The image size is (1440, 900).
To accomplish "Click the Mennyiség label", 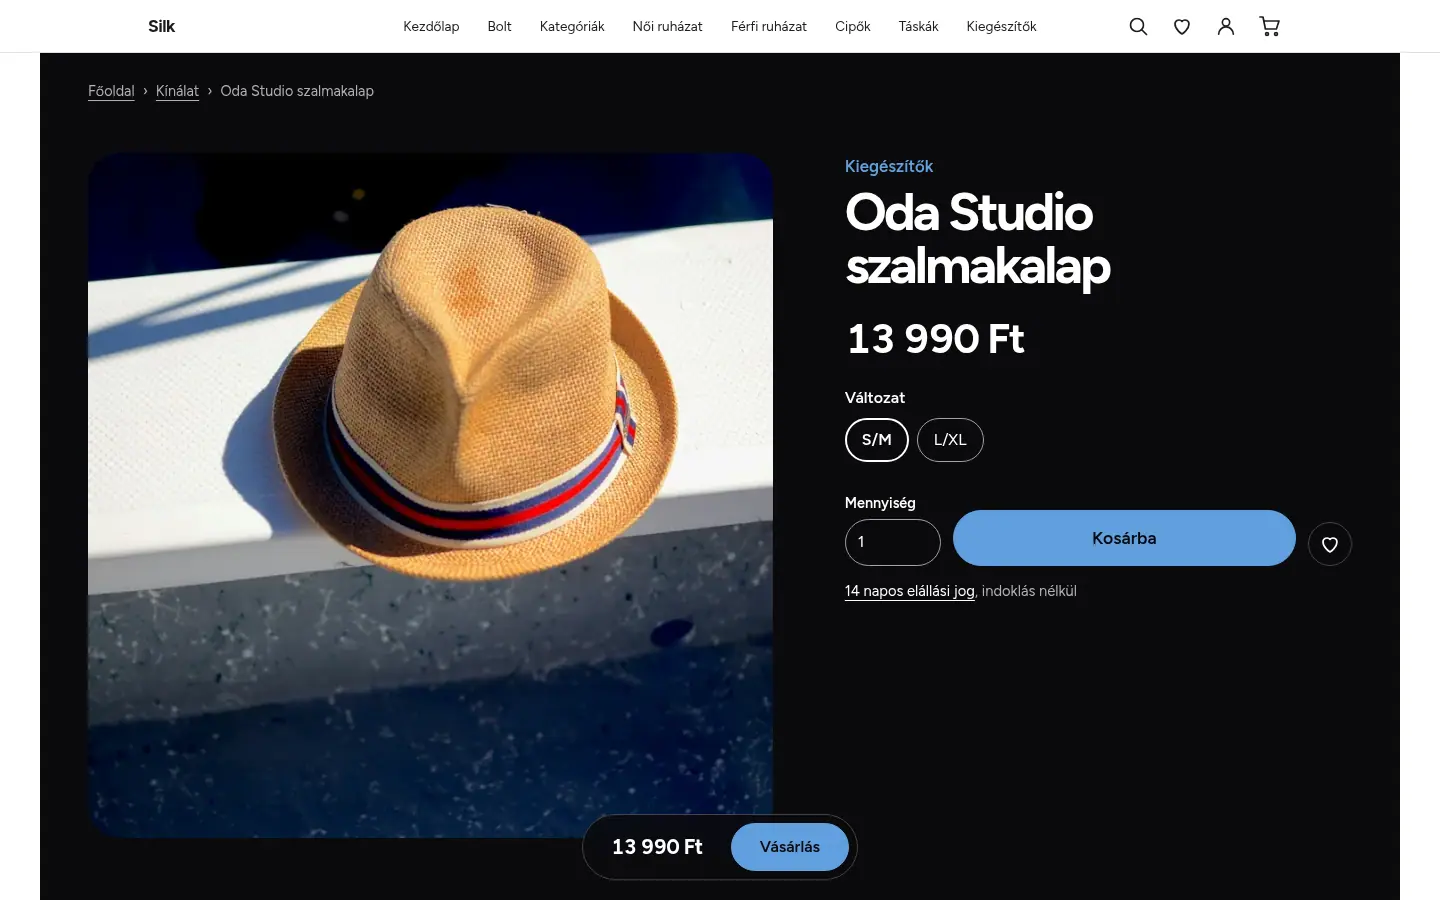I will point(880,503).
